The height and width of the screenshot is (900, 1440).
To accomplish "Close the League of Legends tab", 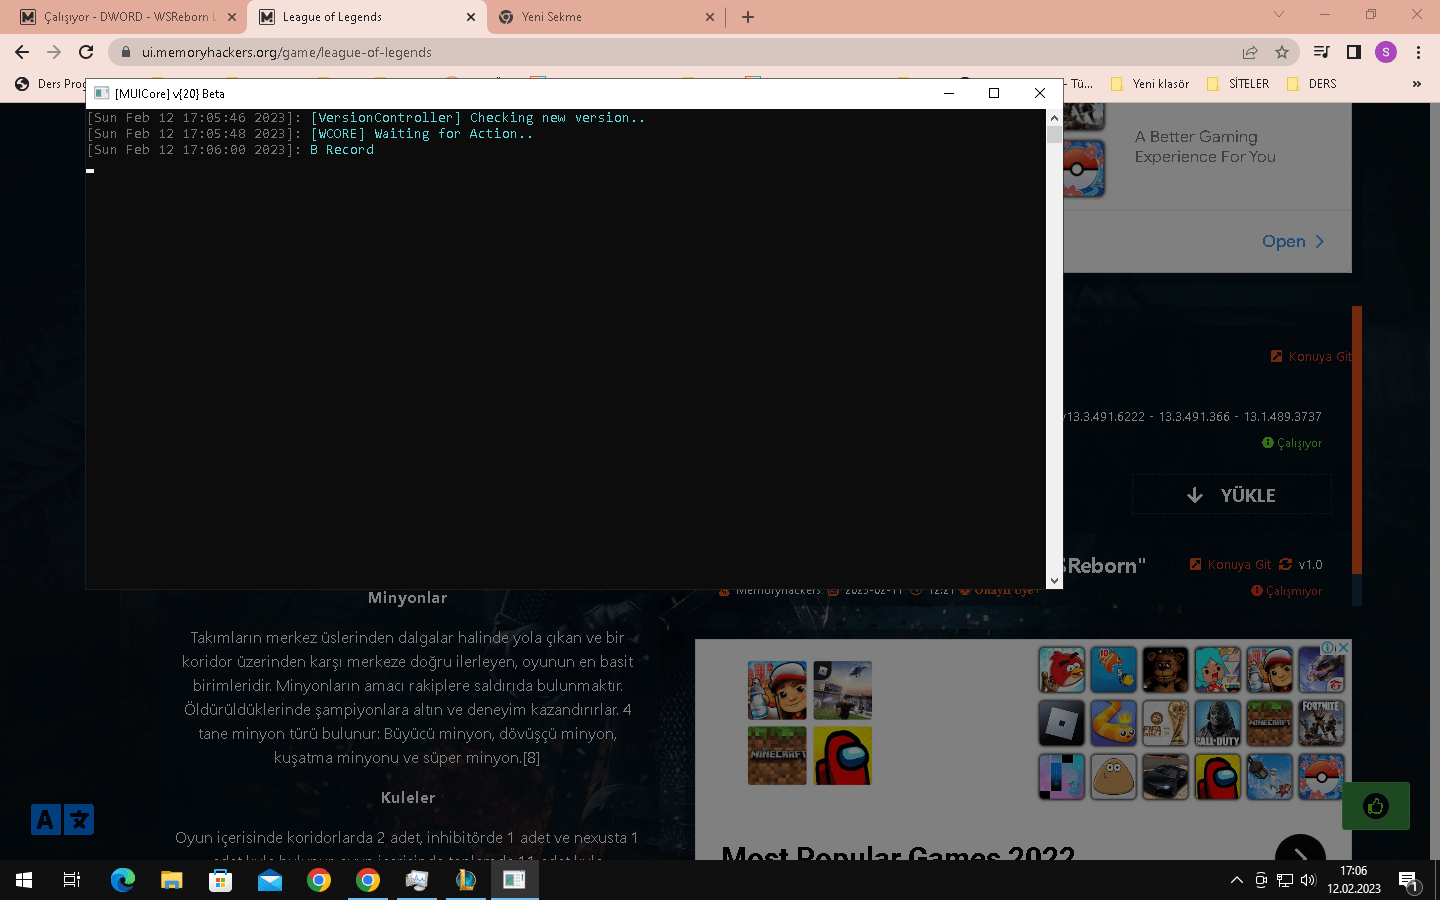I will click(x=471, y=17).
